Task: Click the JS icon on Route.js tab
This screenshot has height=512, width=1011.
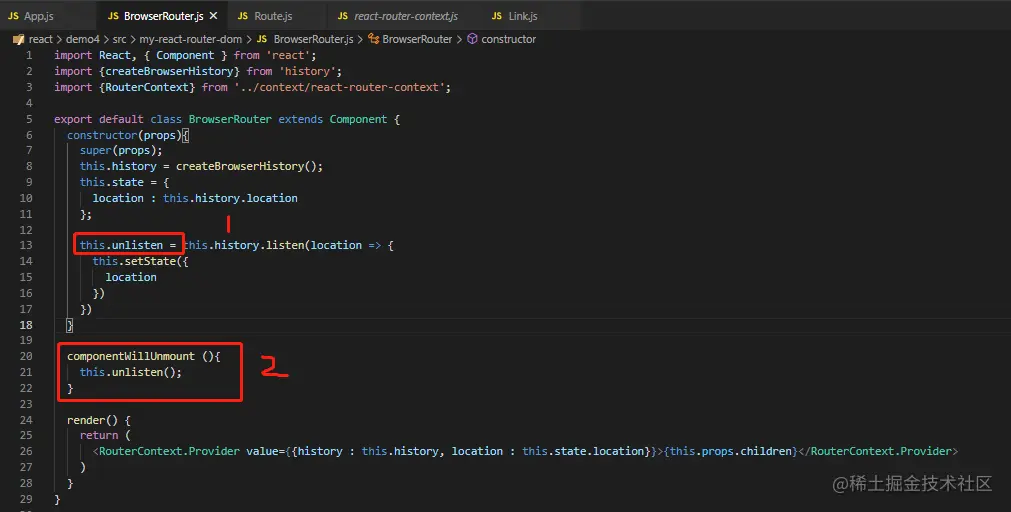Action: [242, 15]
